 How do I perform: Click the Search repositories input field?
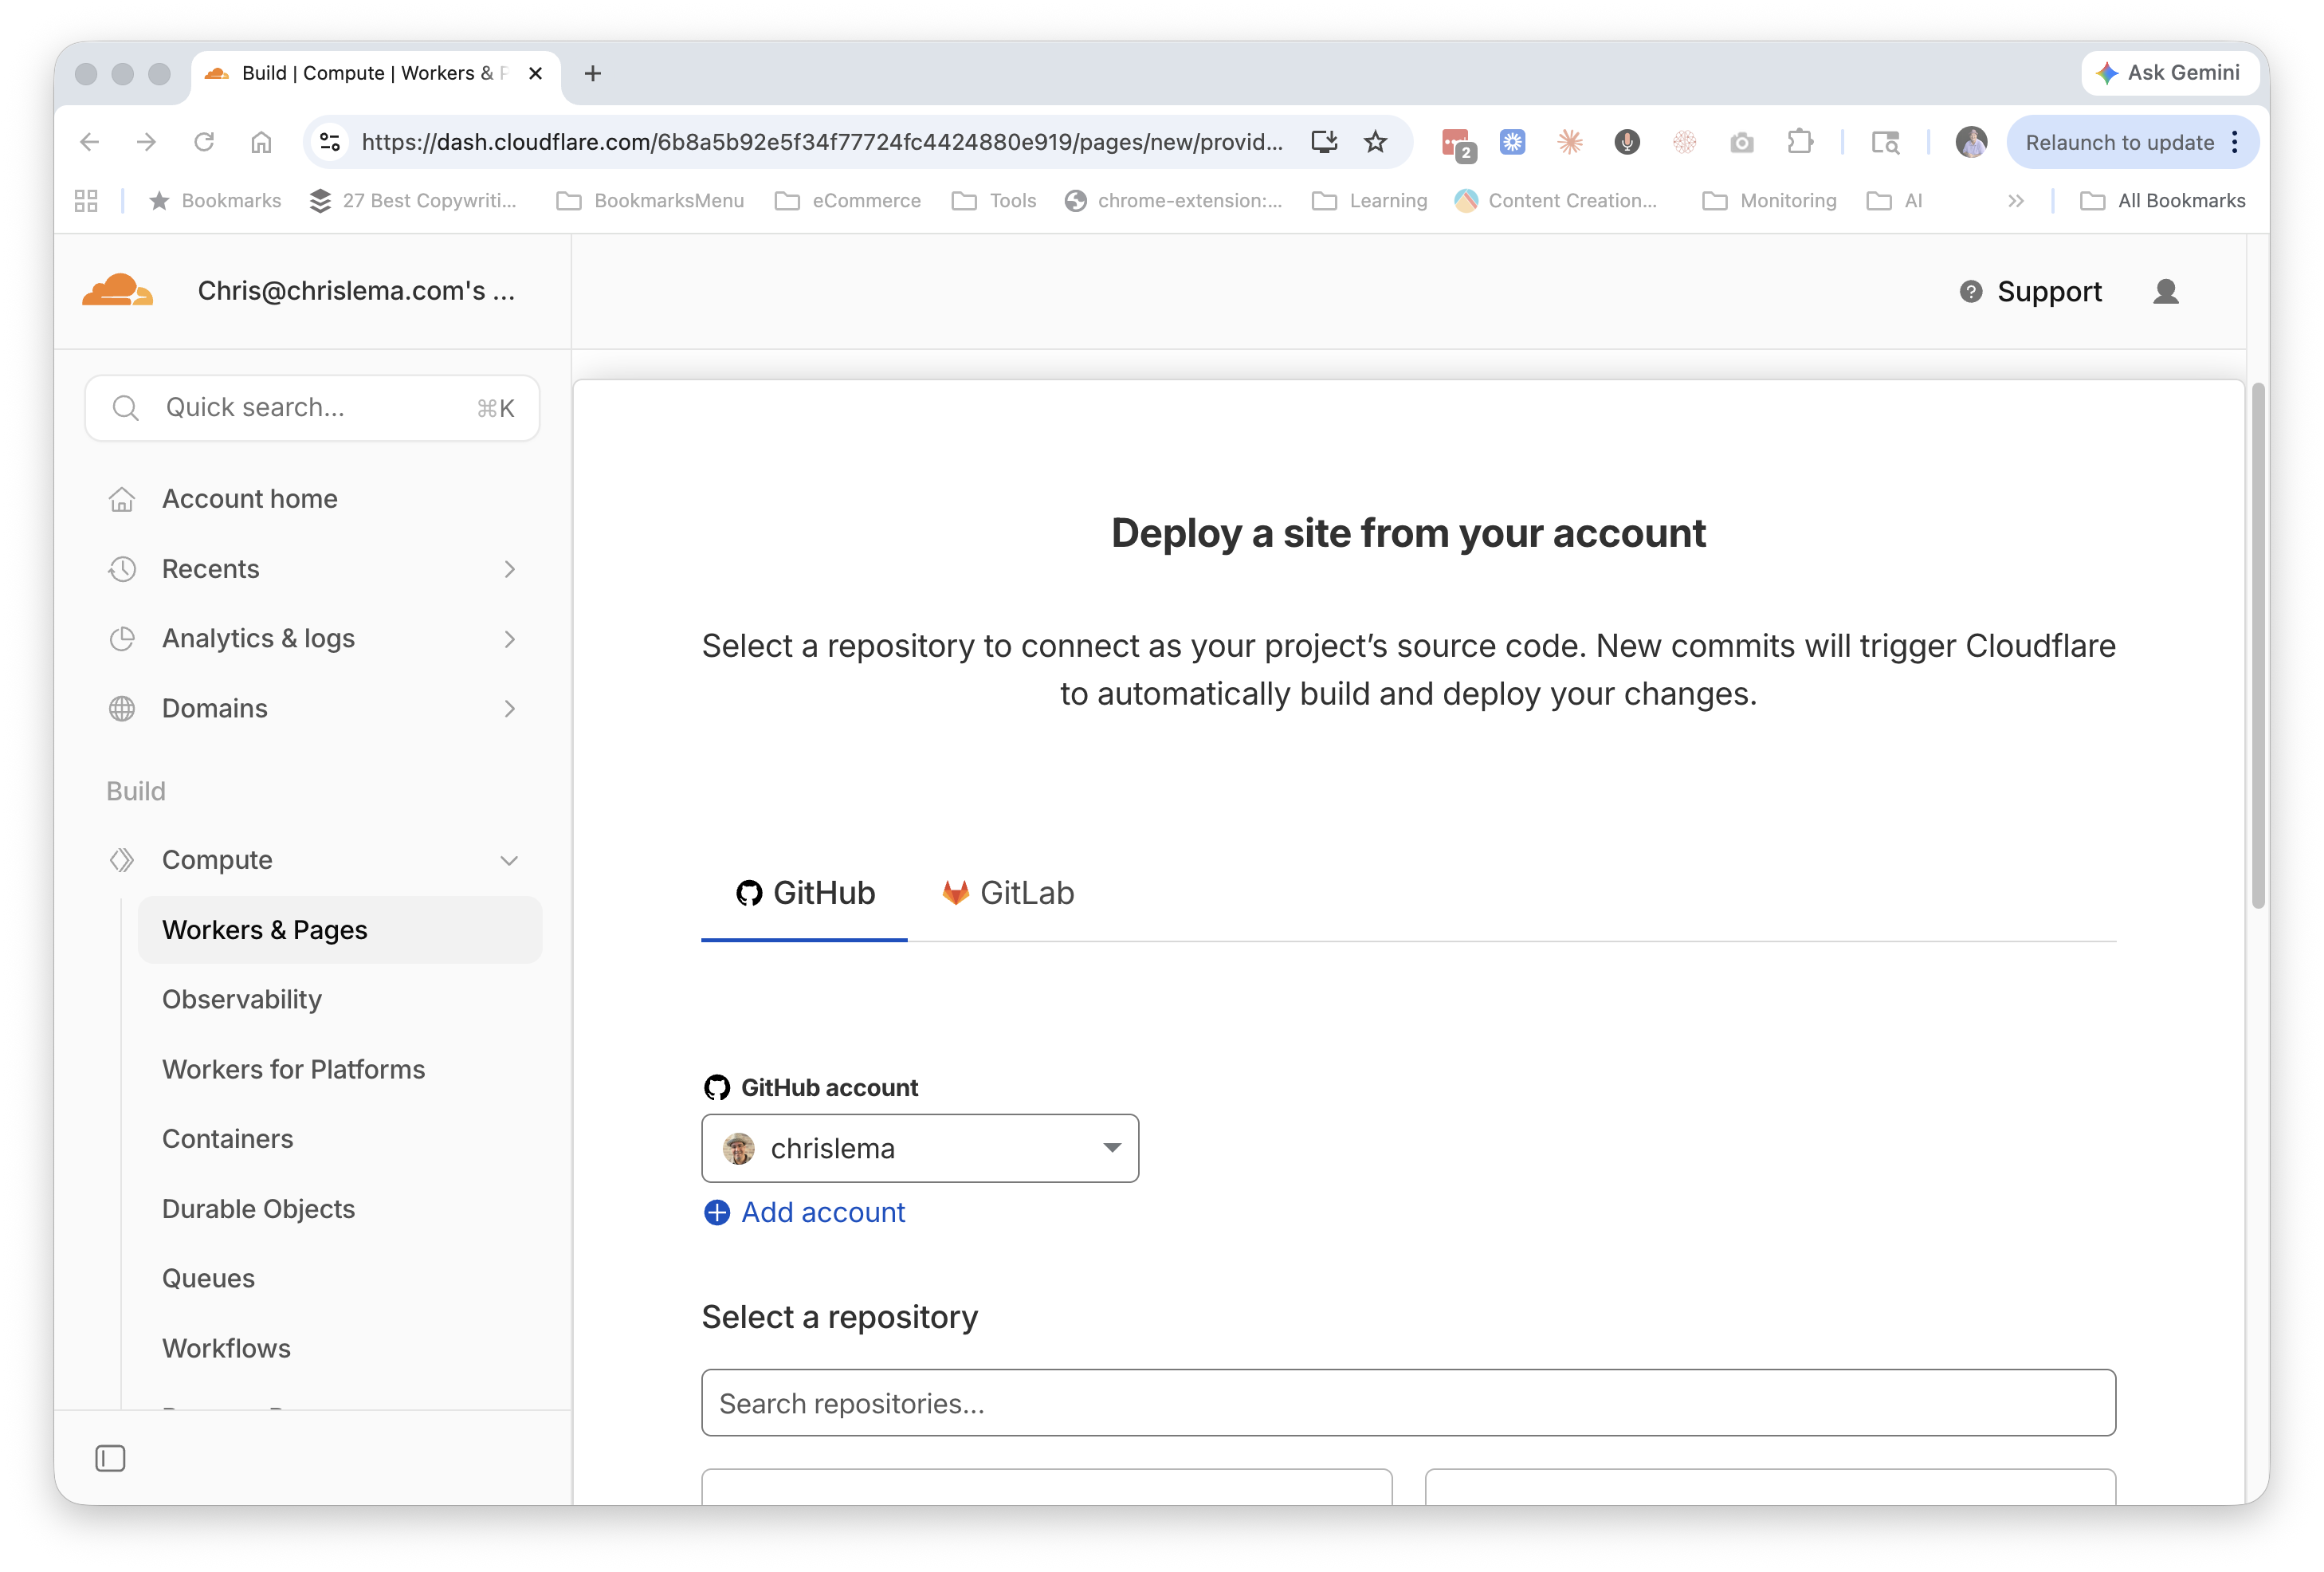[x=1407, y=1403]
